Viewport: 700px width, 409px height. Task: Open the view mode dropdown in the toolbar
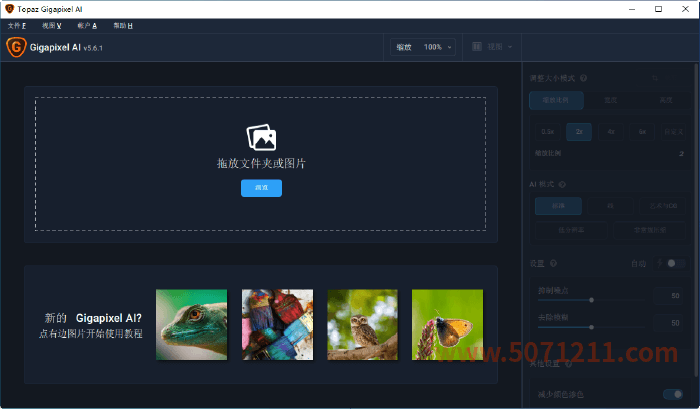pos(493,47)
